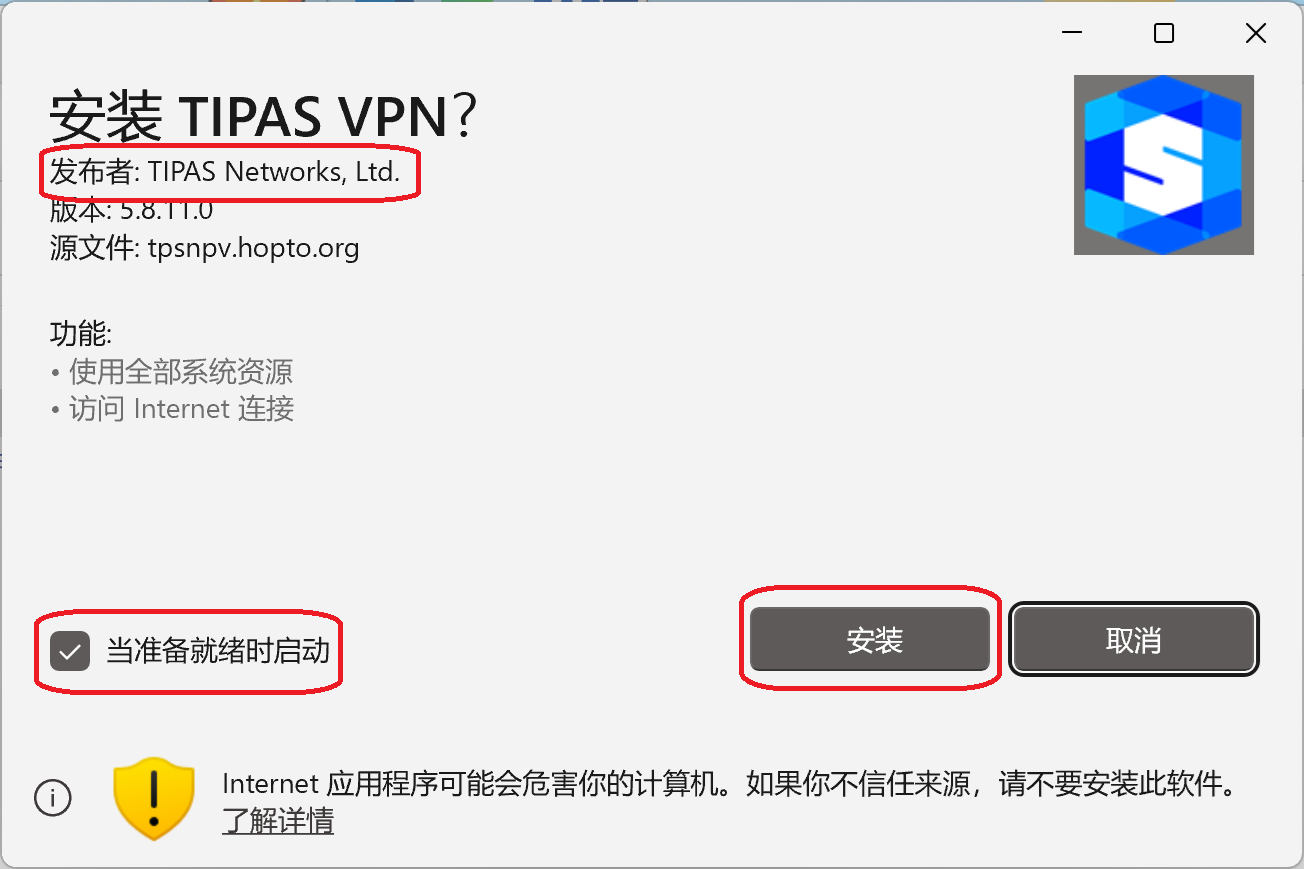Viewport: 1304px width, 869px height.
Task: Click the 取消 button to cancel
Action: click(x=1134, y=640)
